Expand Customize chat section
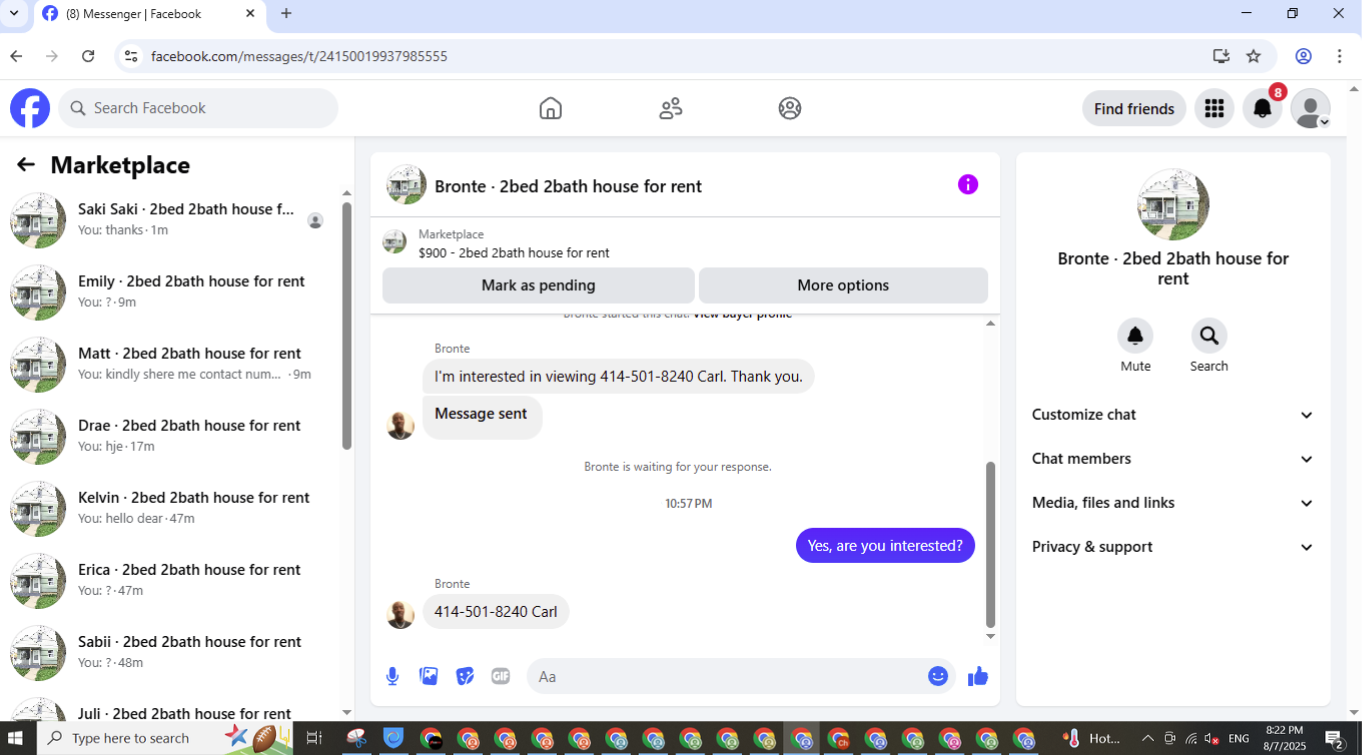This screenshot has height=755, width=1363. [x=1173, y=415]
